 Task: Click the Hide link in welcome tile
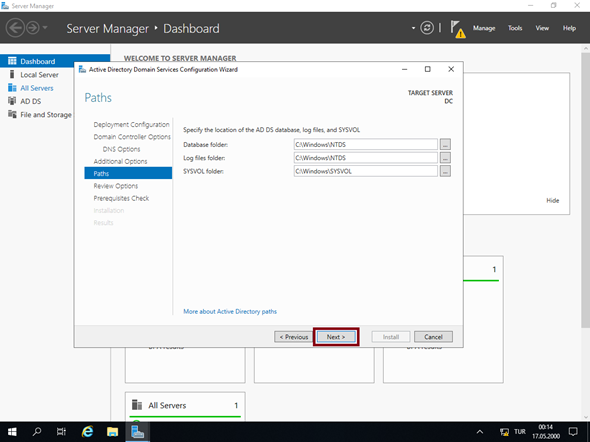(552, 200)
